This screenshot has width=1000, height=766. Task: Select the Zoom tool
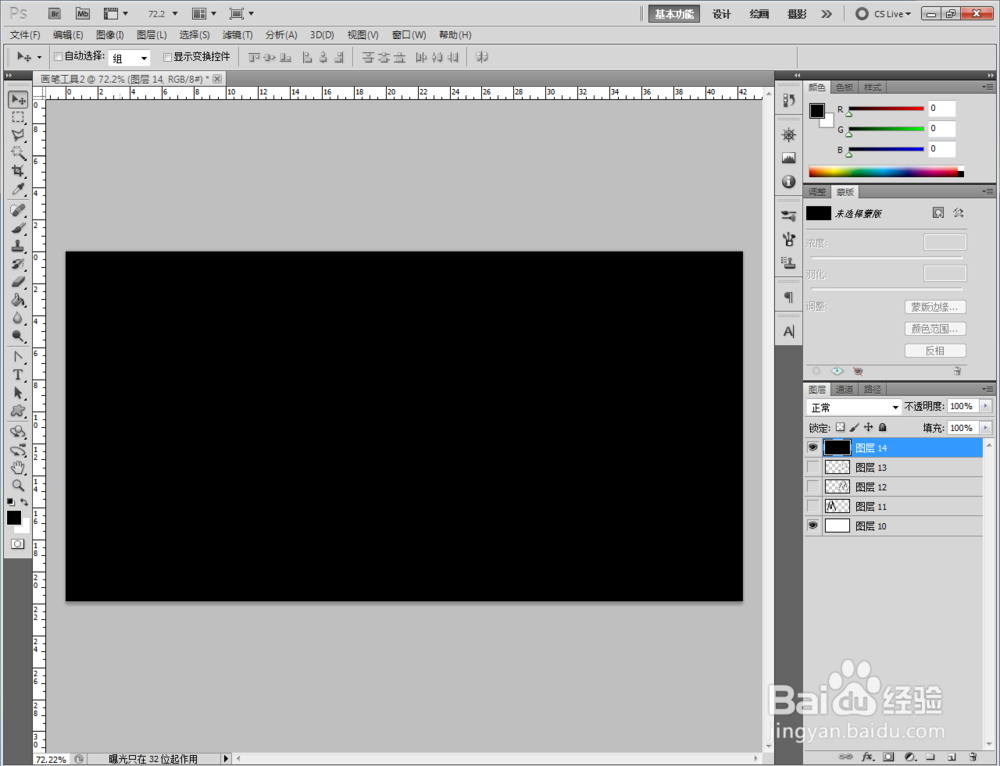tap(18, 485)
